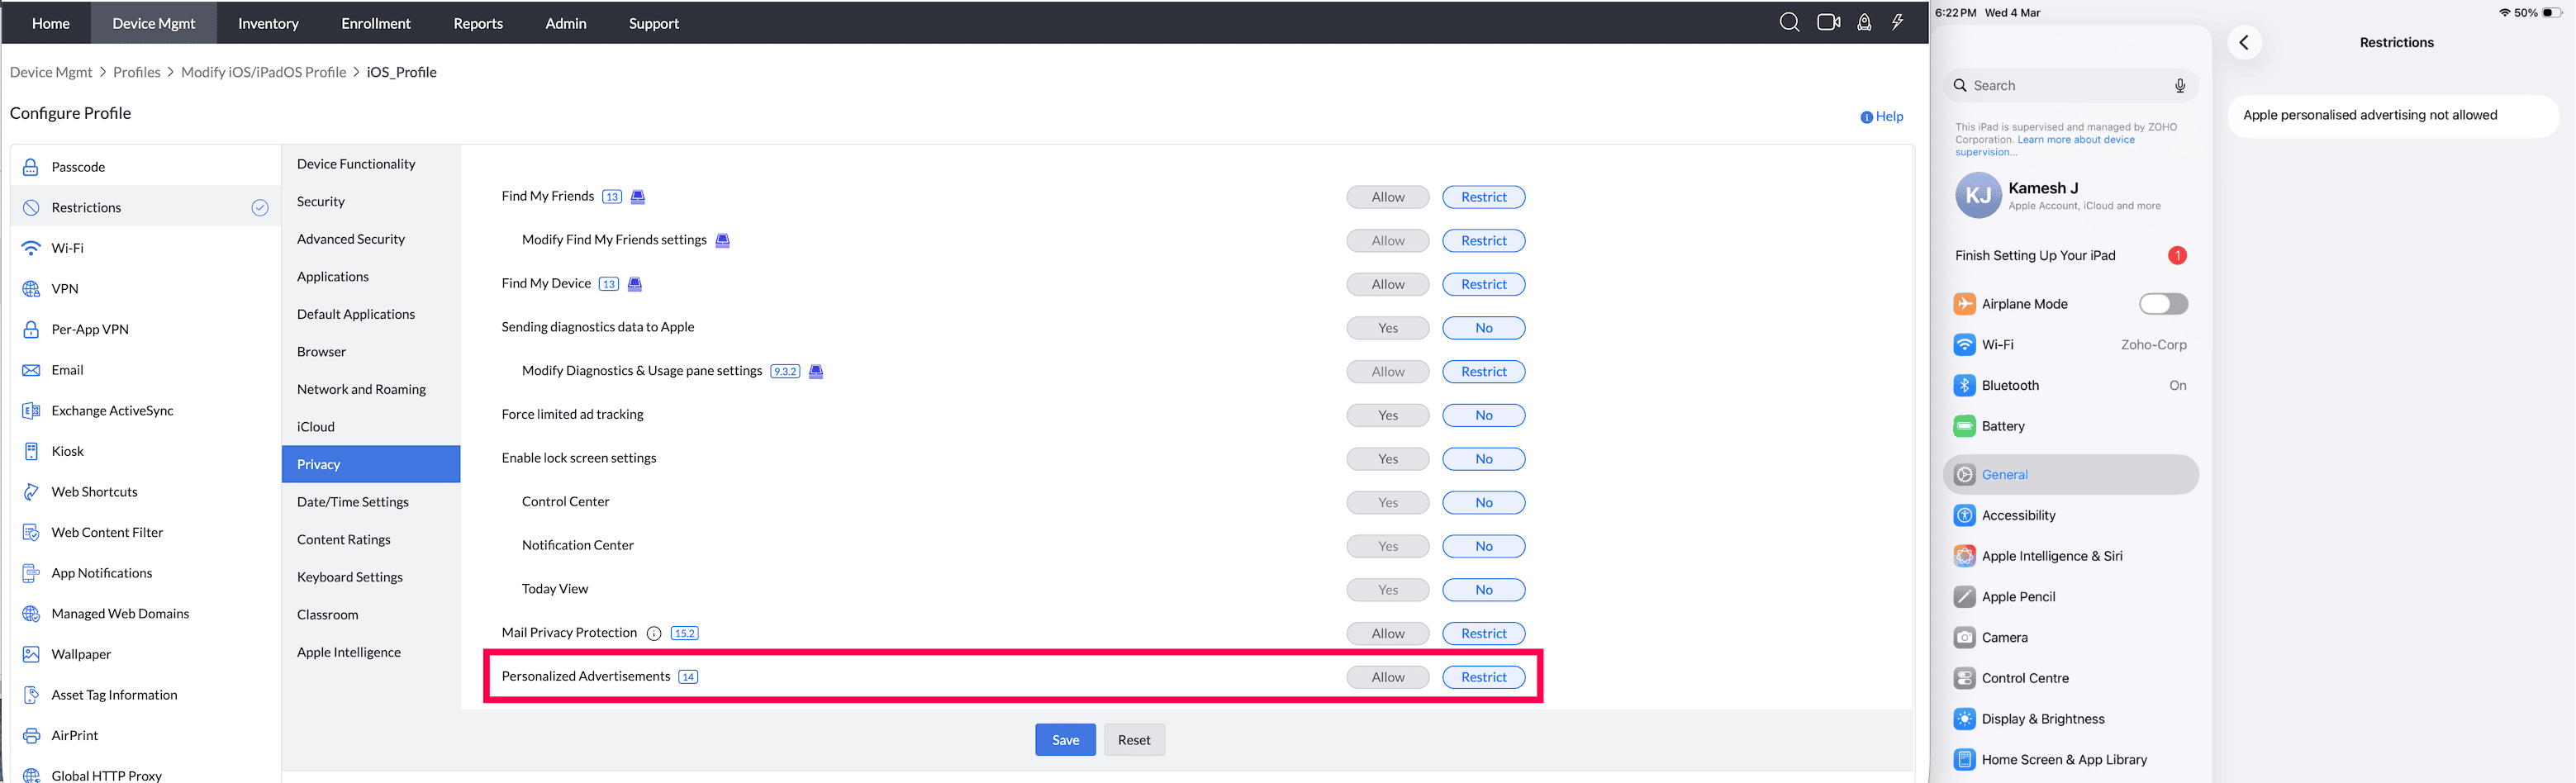
Task: Select Allow for Mail Privacy Protection
Action: (x=1387, y=633)
